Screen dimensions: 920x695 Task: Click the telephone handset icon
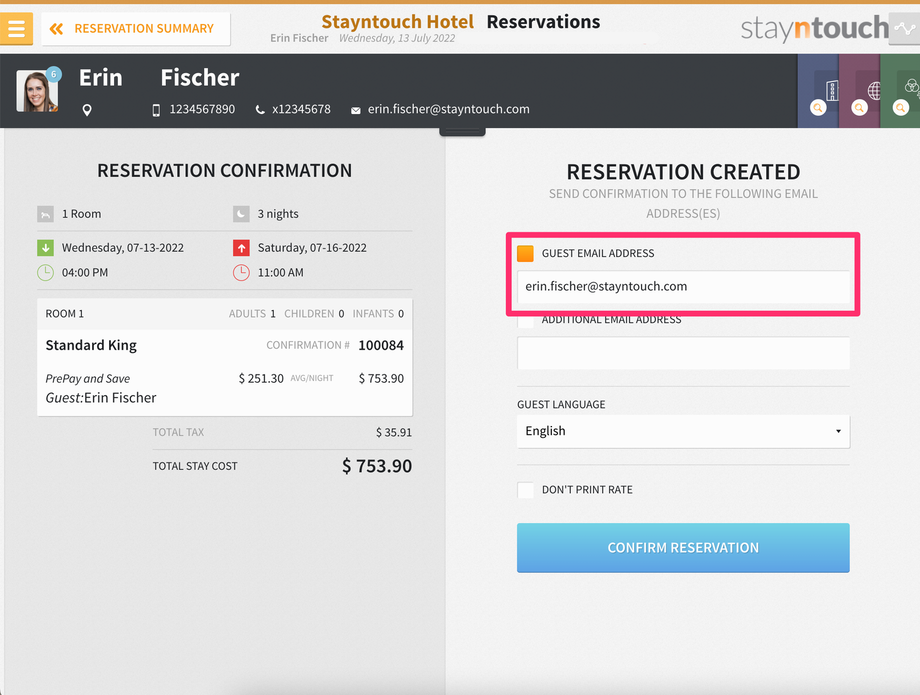click(260, 110)
